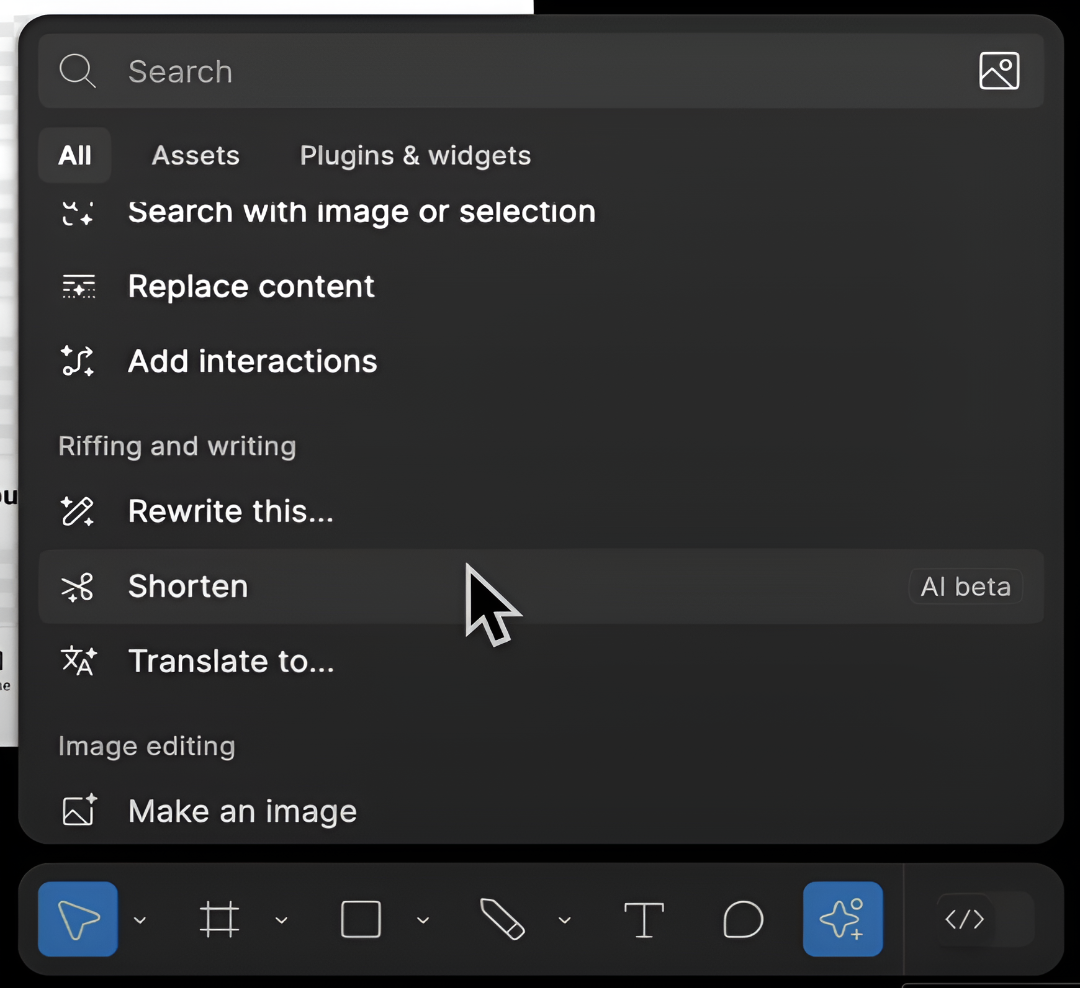
Task: Expand the Move tool dropdown chevron
Action: pyautogui.click(x=140, y=920)
